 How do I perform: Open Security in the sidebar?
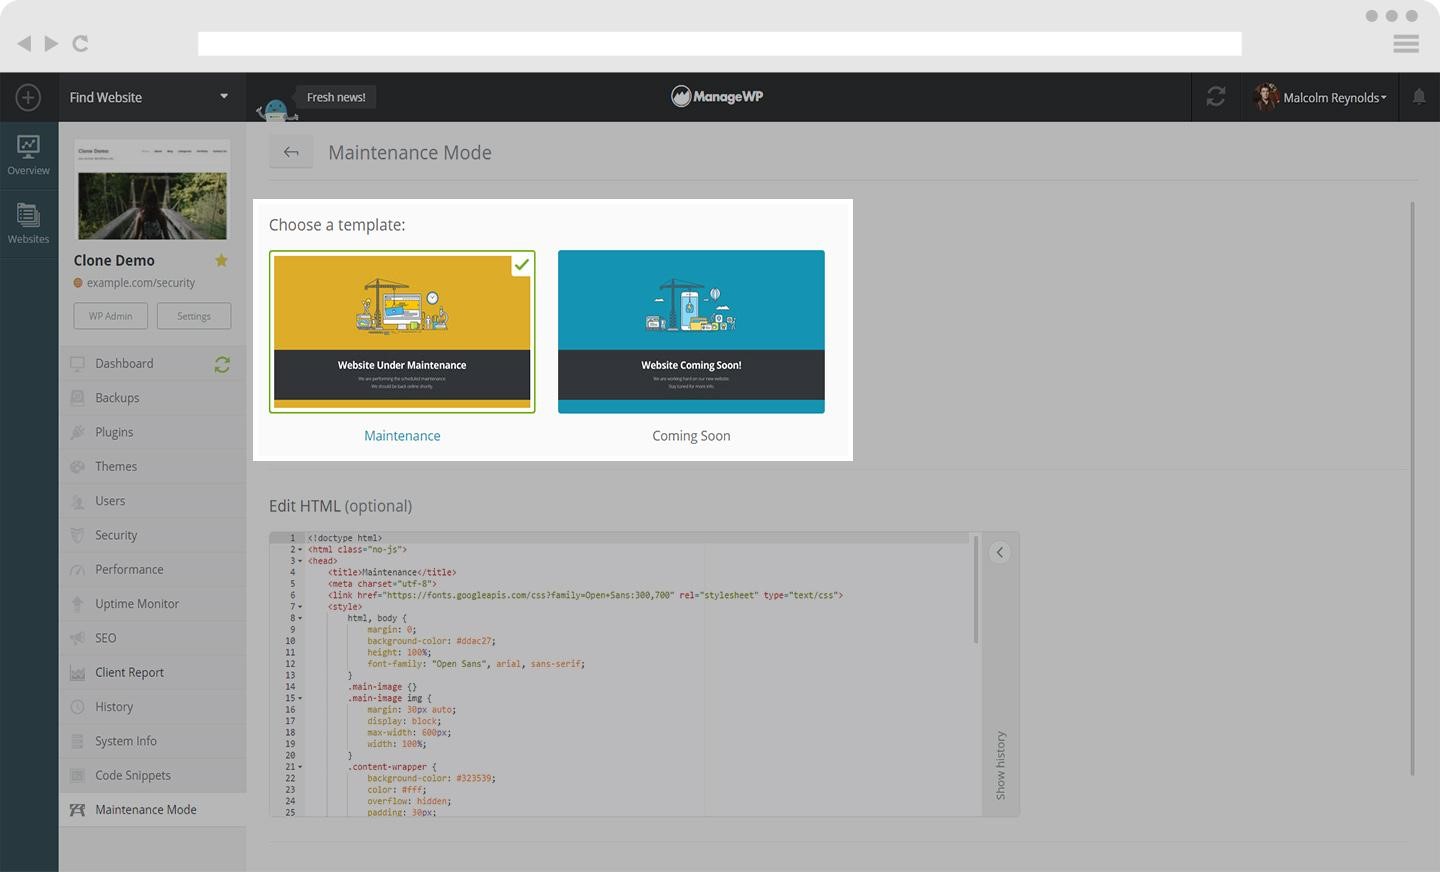[x=152, y=535]
